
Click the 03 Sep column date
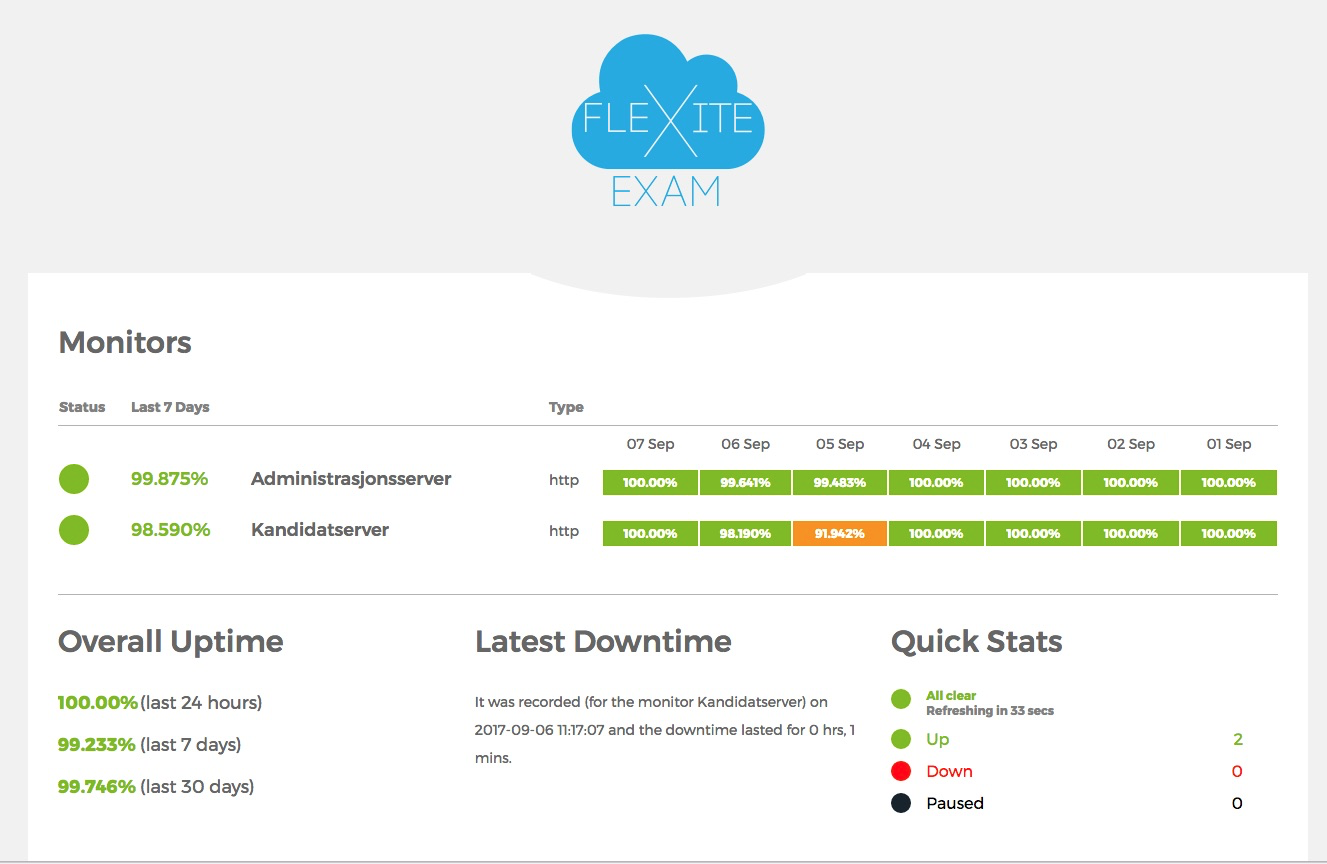(x=1033, y=444)
